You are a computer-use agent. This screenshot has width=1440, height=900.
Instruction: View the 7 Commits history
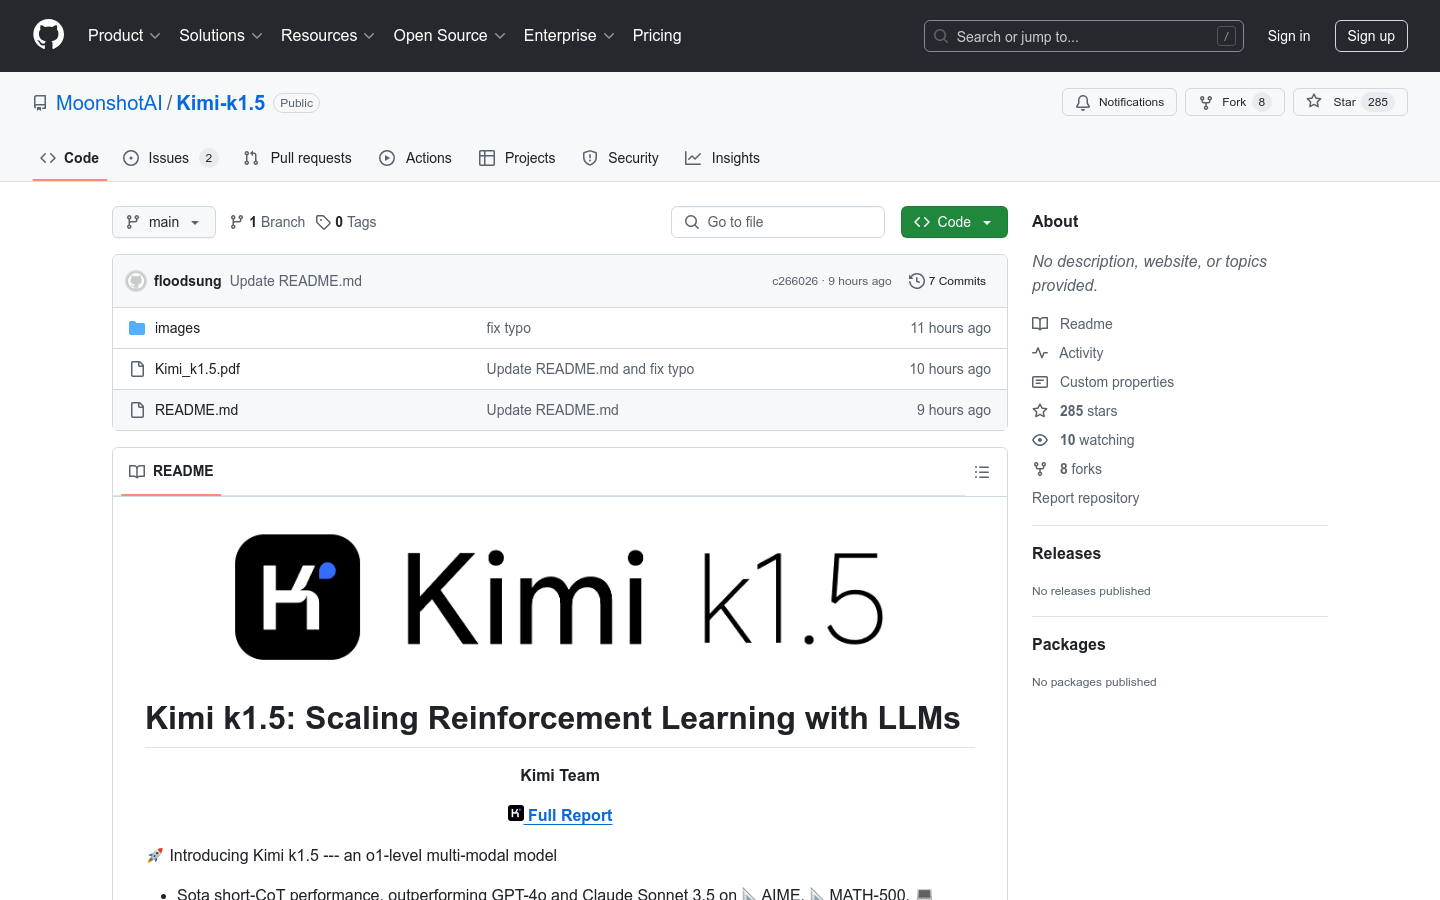[947, 281]
